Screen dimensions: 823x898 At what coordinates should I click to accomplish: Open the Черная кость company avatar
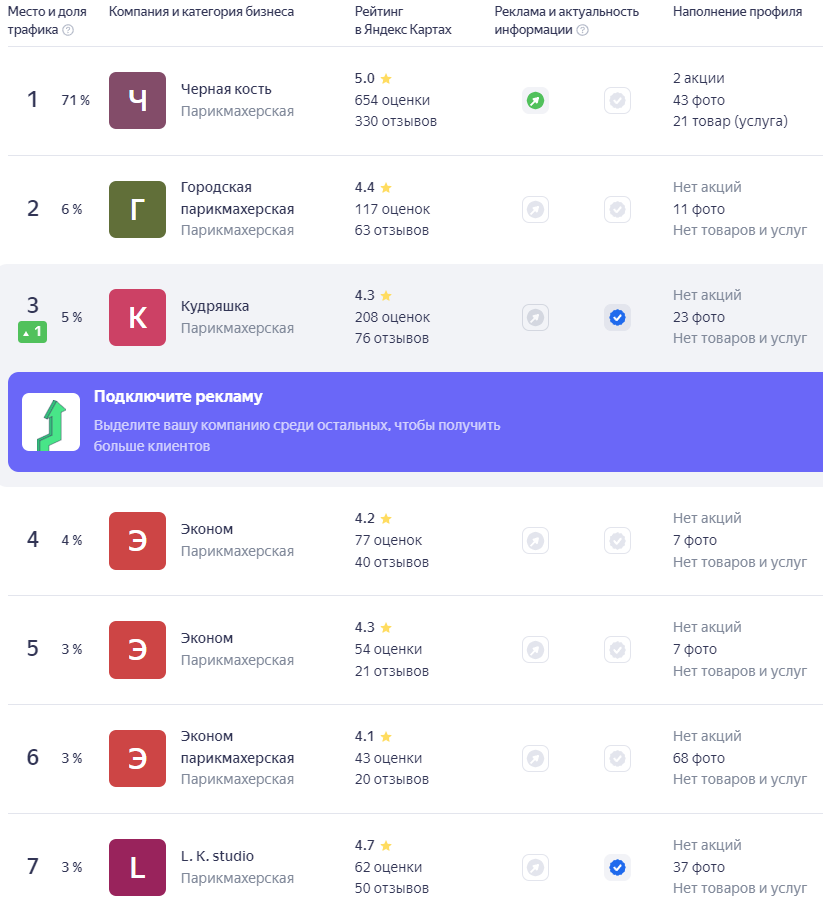tap(137, 101)
